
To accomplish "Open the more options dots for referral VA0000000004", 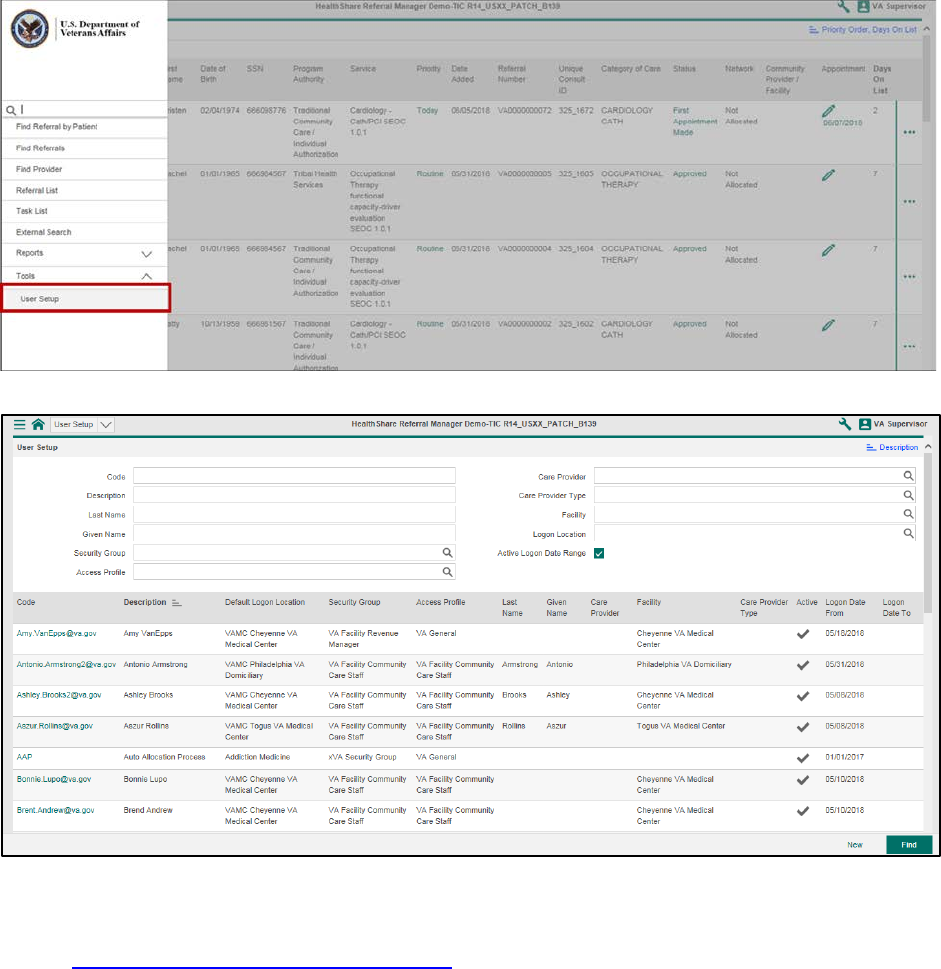I will (909, 276).
